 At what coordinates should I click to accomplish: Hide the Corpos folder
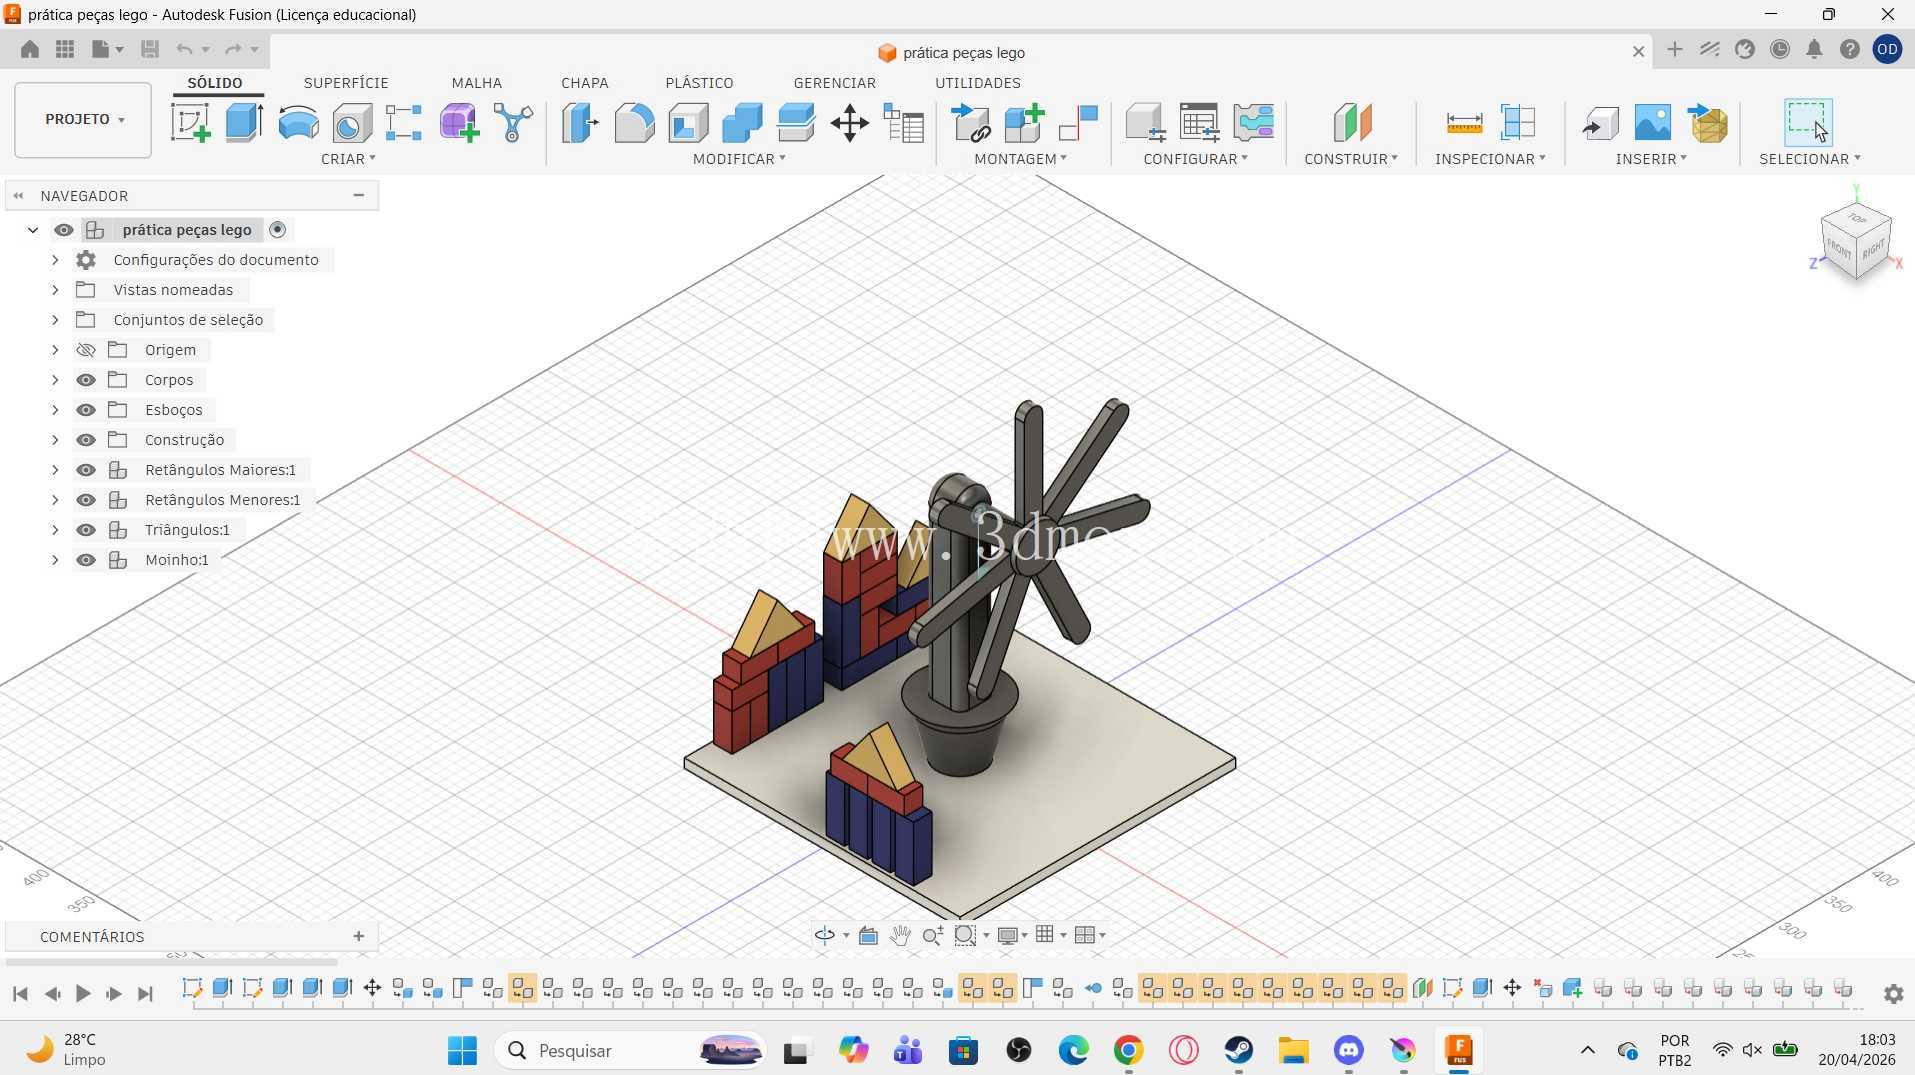click(x=86, y=380)
